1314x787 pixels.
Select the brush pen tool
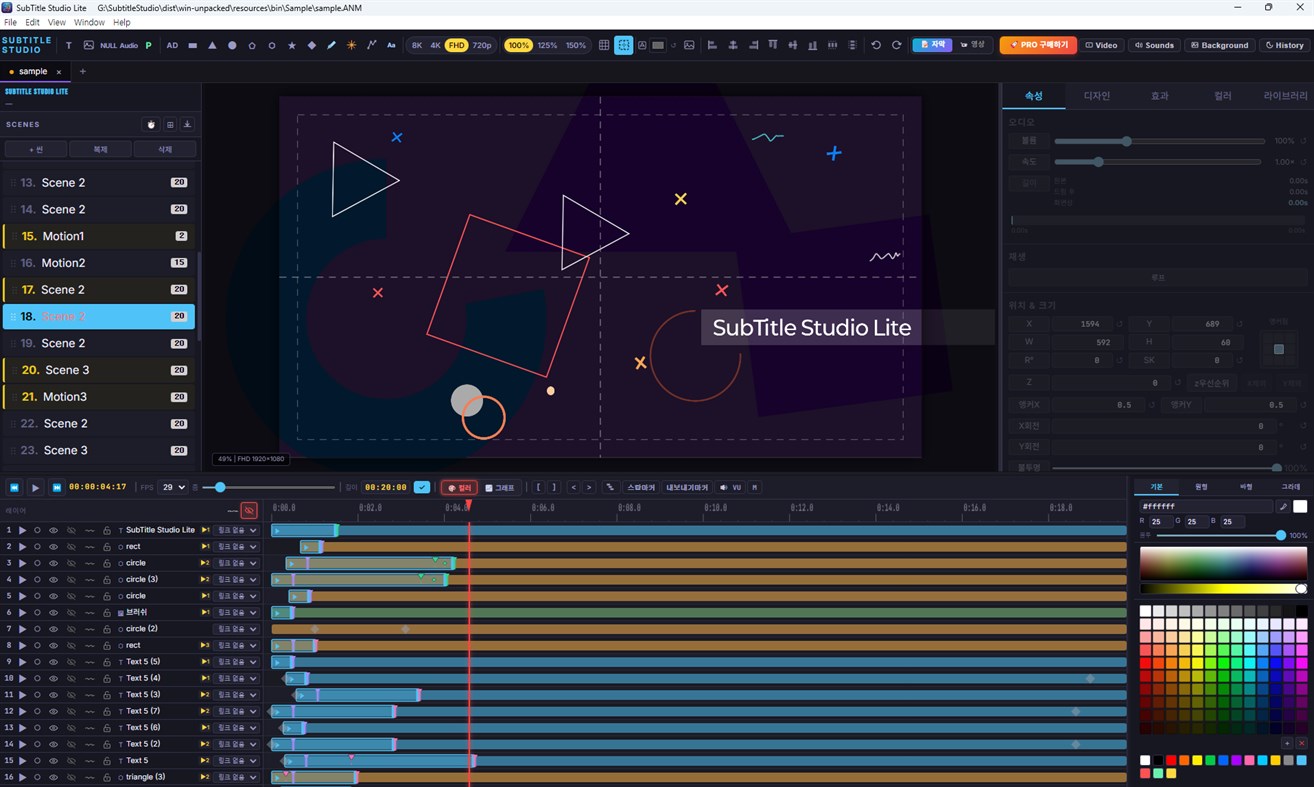click(332, 45)
